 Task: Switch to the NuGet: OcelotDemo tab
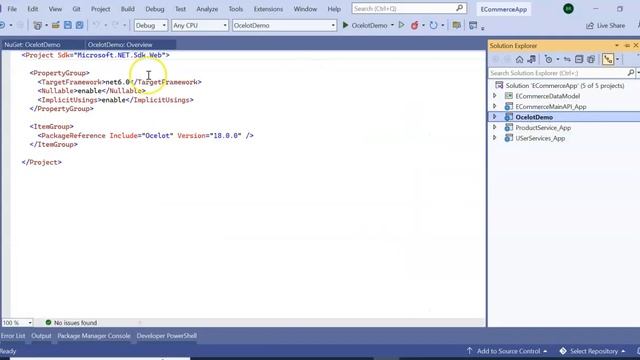click(32, 44)
